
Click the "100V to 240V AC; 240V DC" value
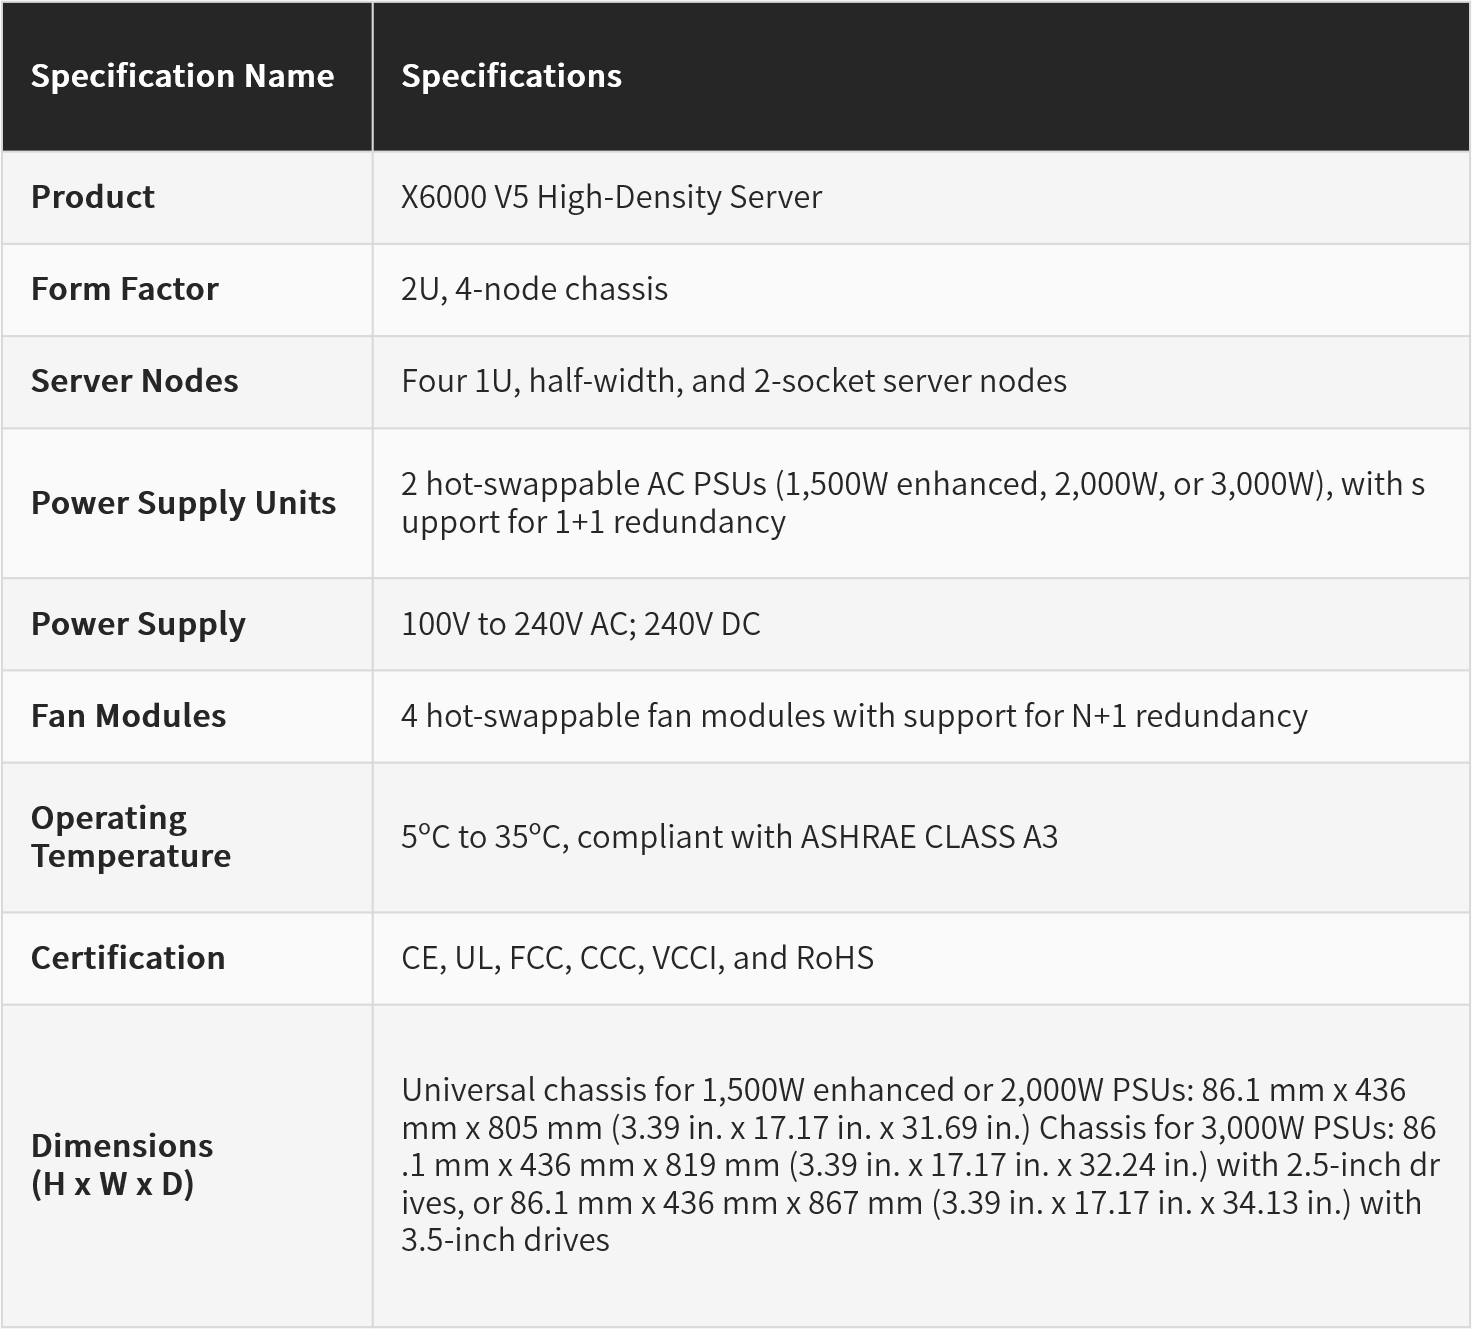pos(580,624)
